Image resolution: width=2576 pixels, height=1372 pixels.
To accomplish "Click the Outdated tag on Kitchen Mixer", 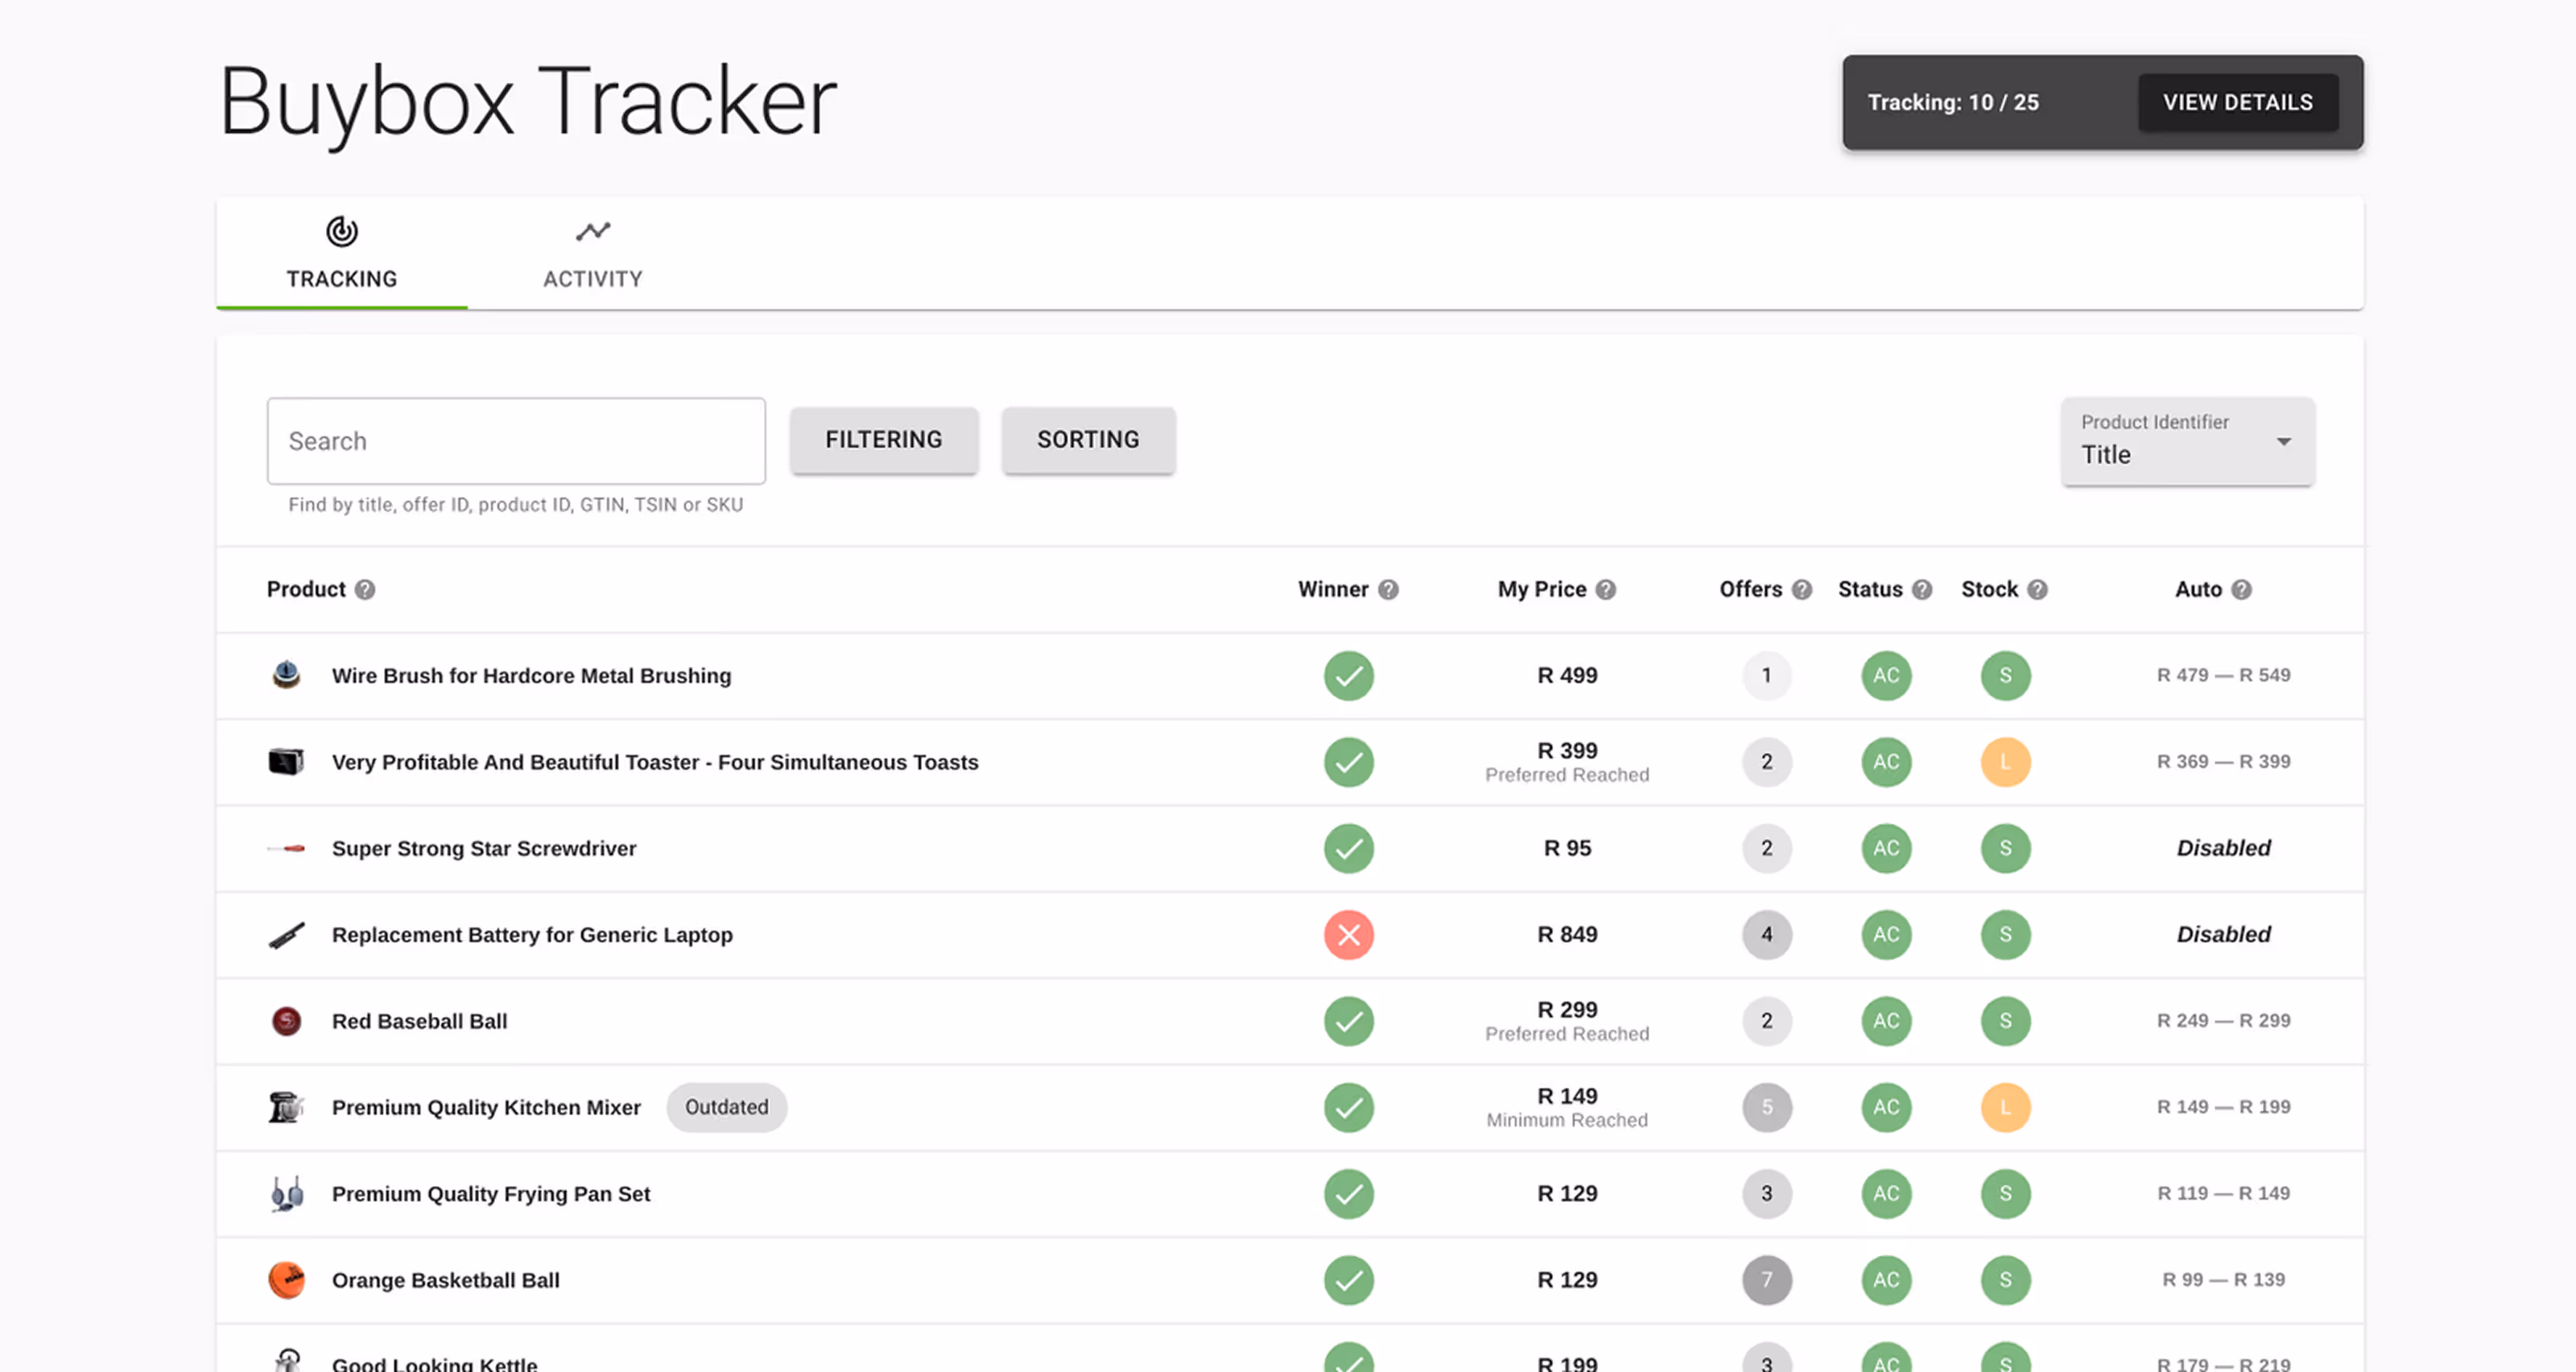I will tap(726, 1107).
